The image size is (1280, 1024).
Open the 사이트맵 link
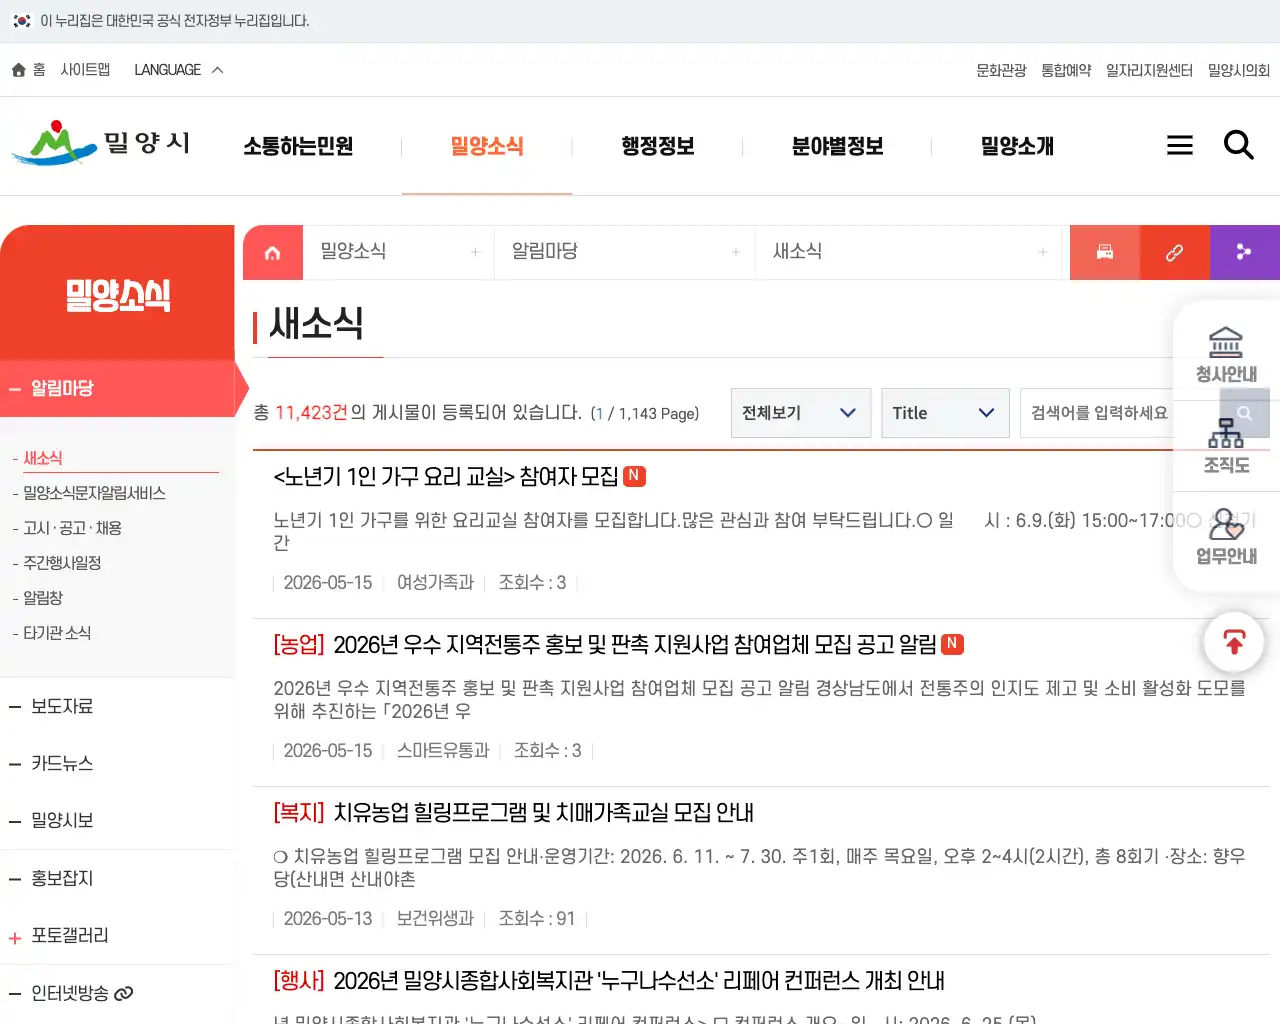(85, 70)
